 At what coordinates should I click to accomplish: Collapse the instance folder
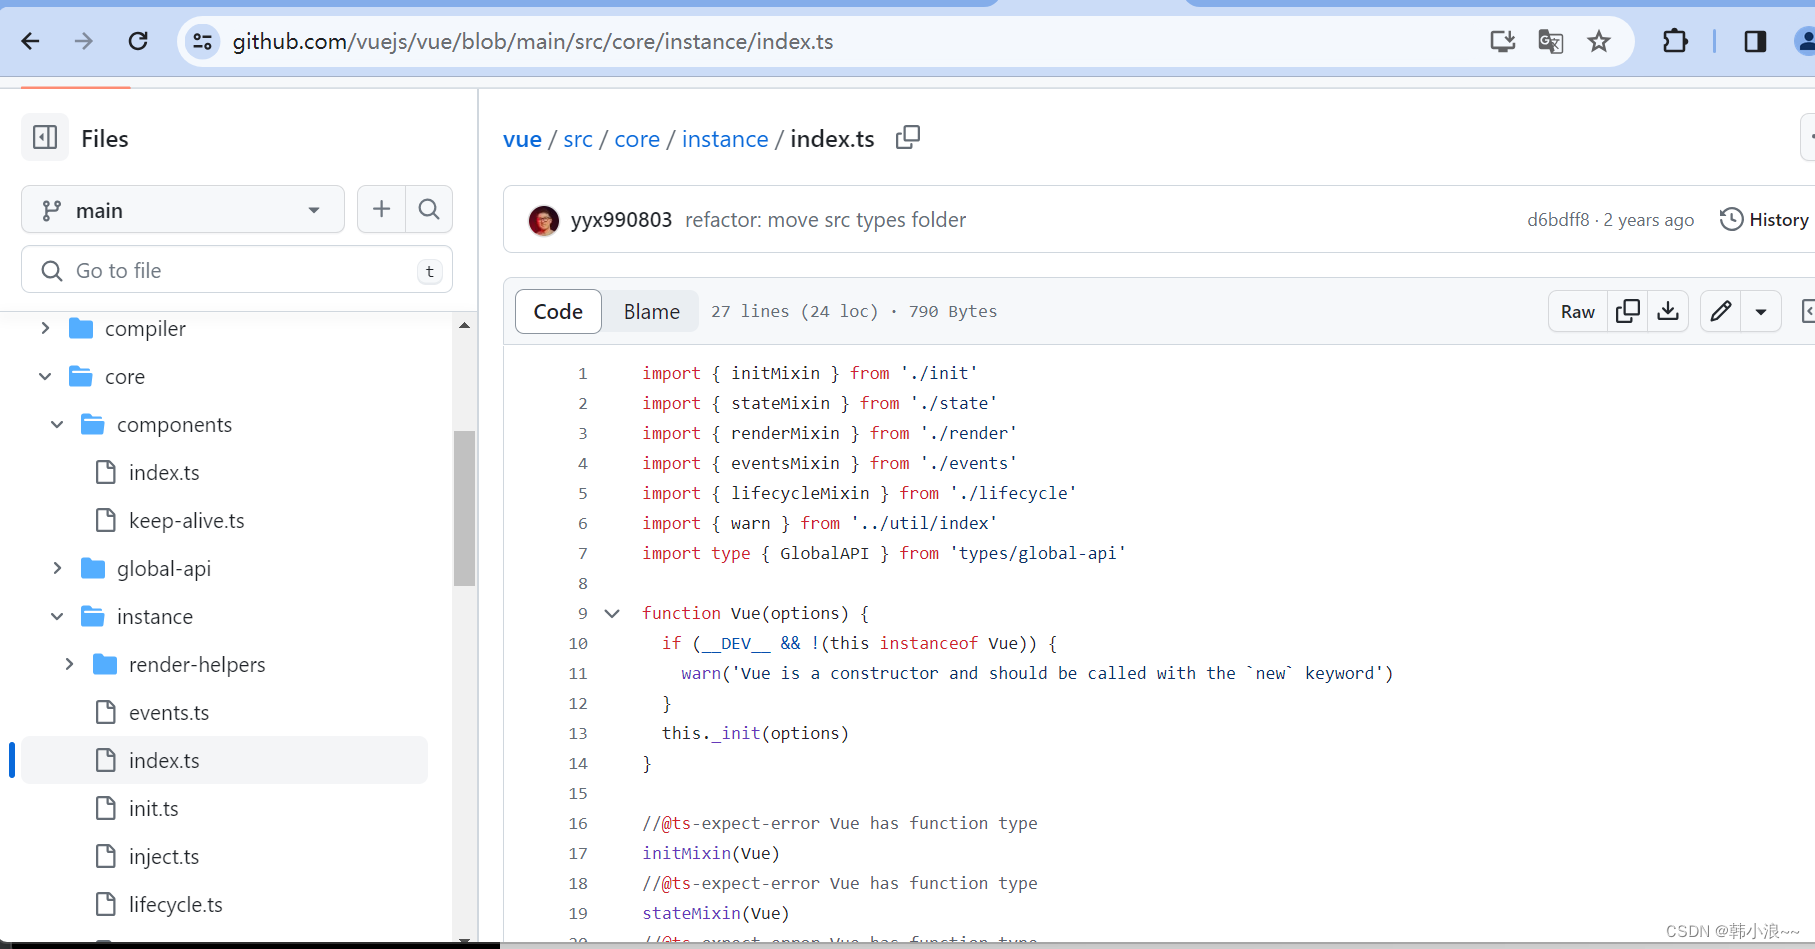(57, 616)
